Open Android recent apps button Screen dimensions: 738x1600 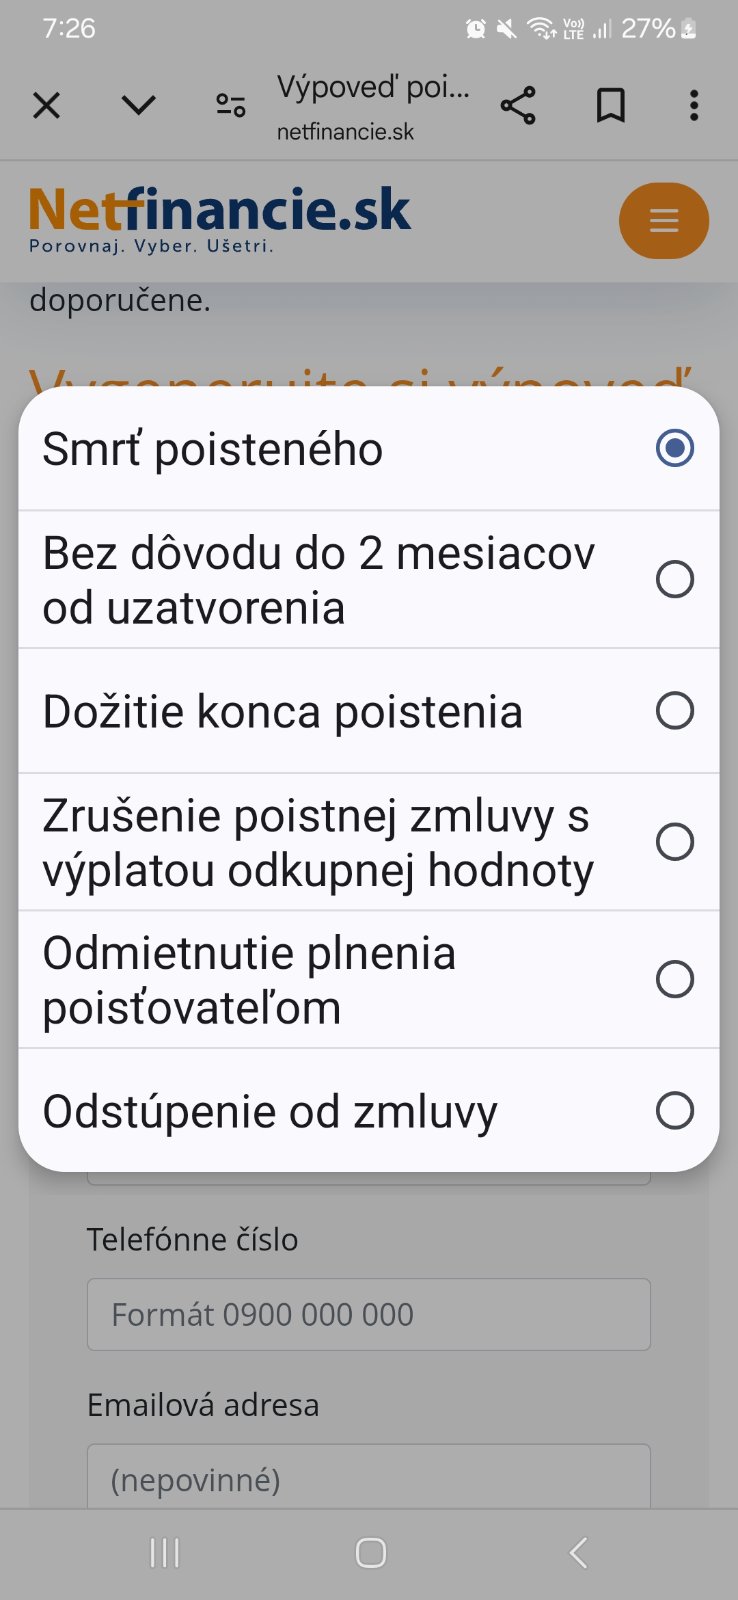[164, 1553]
